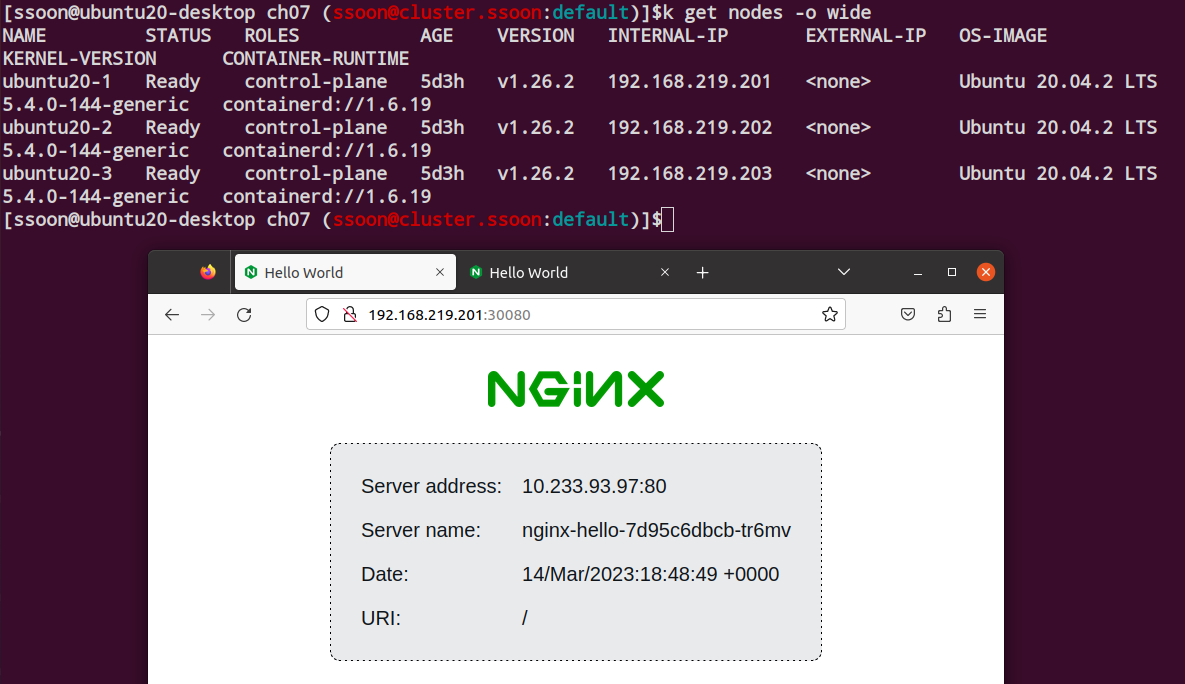Maximize the Firefox window
Screen dimensions: 1185x684
[951, 272]
